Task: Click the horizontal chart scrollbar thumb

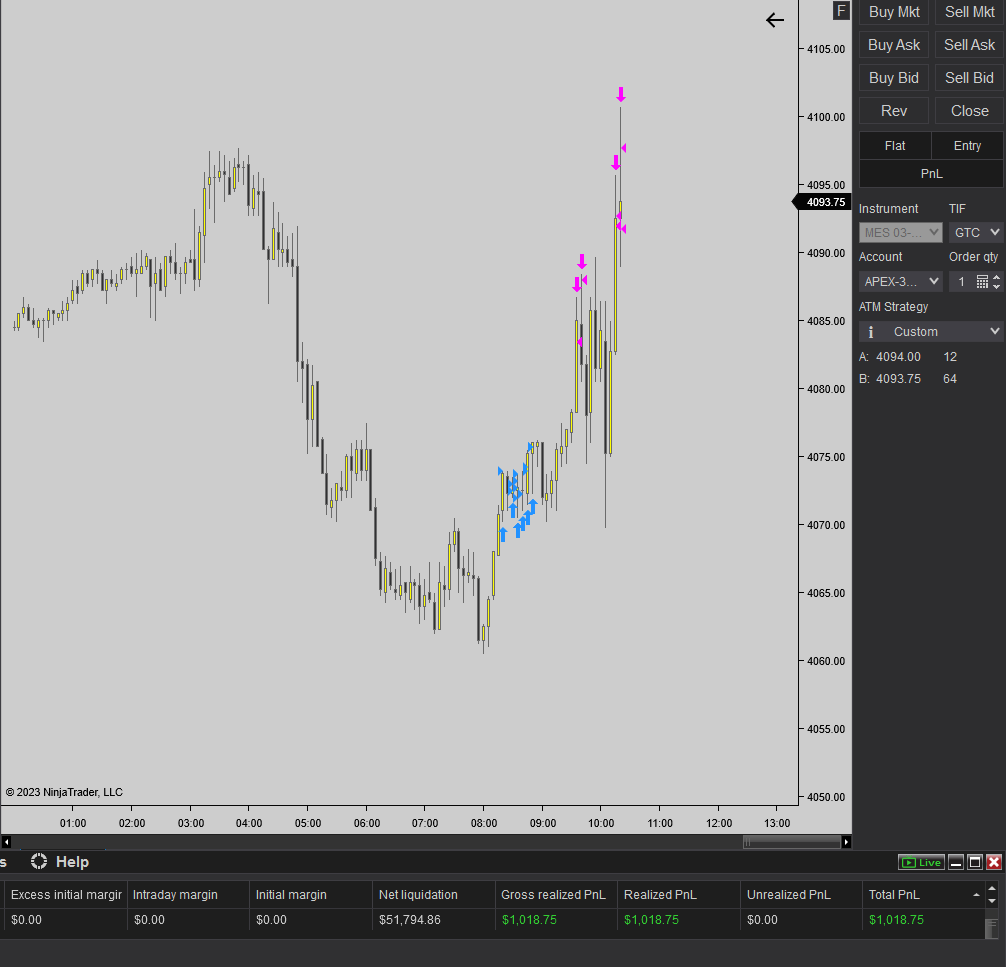Action: tap(791, 842)
